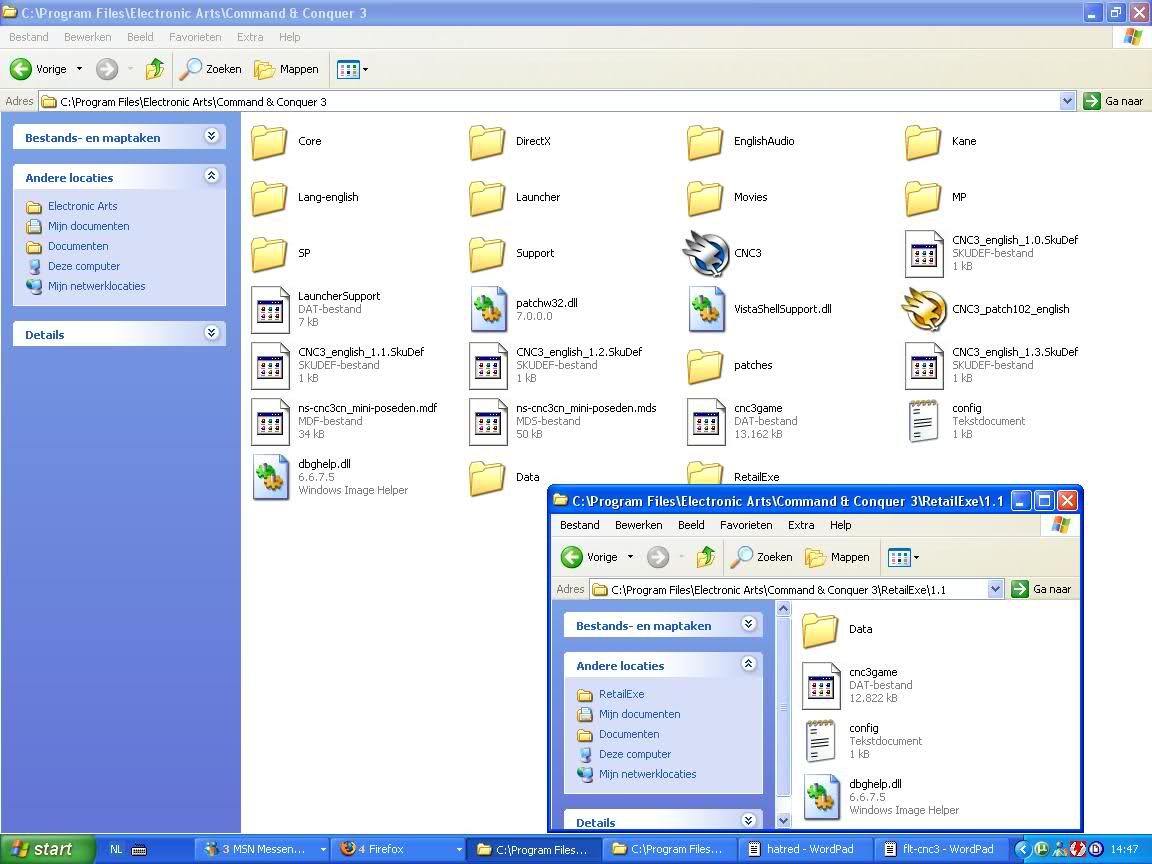Toggle Mappen folders pane in front window
Image resolution: width=1152 pixels, height=864 pixels.
click(837, 557)
